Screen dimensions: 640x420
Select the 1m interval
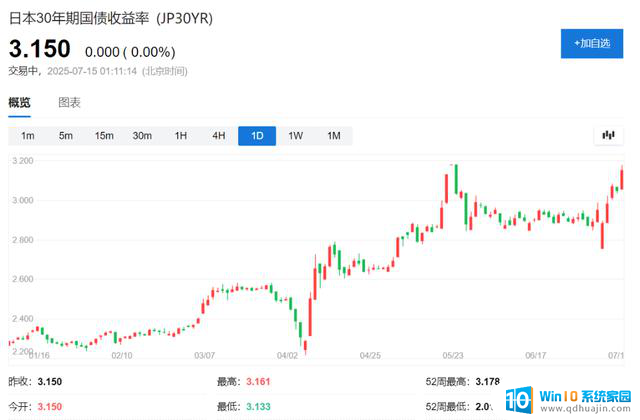point(27,136)
